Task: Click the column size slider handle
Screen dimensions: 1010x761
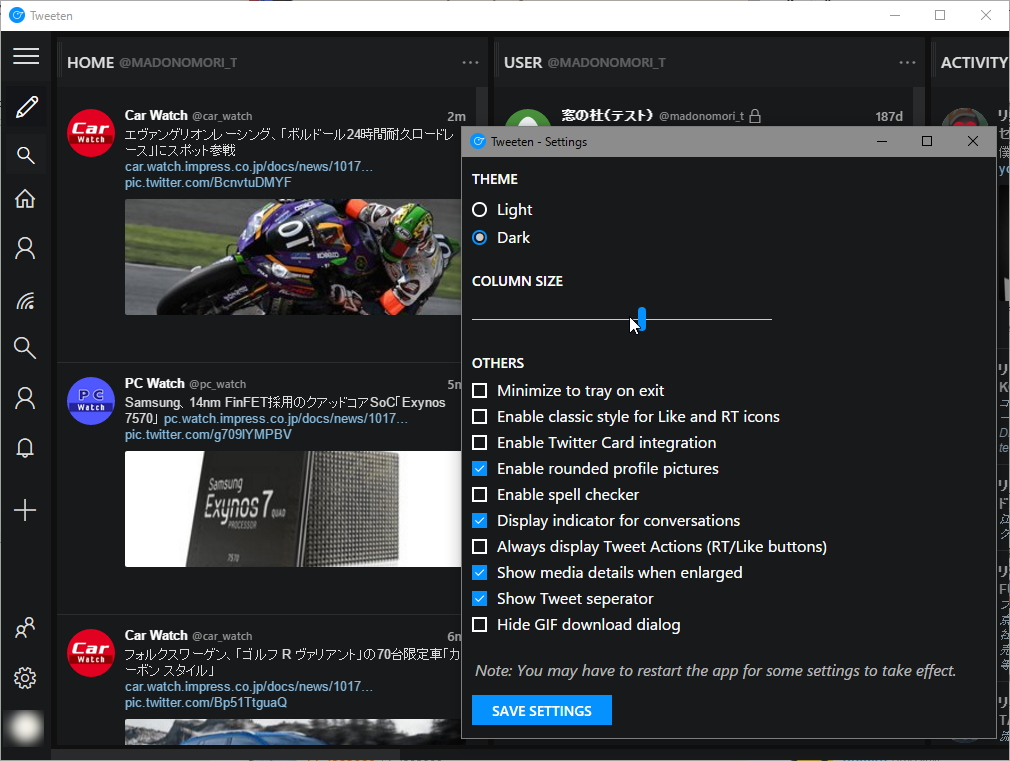Action: pyautogui.click(x=642, y=319)
